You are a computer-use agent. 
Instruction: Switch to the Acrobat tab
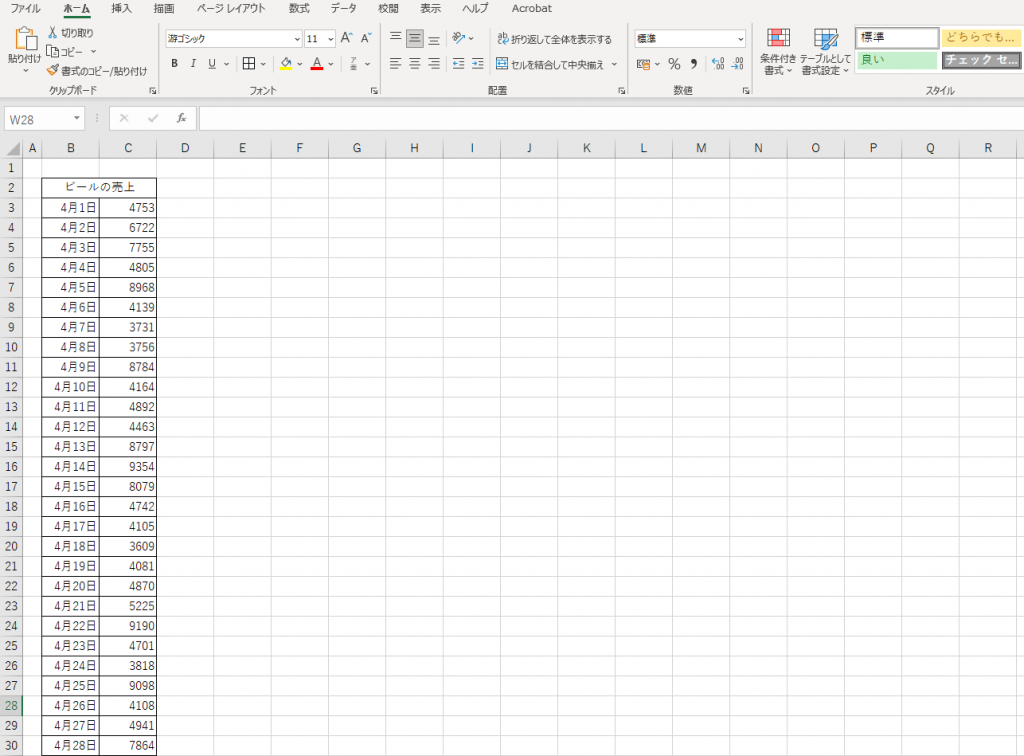(532, 8)
